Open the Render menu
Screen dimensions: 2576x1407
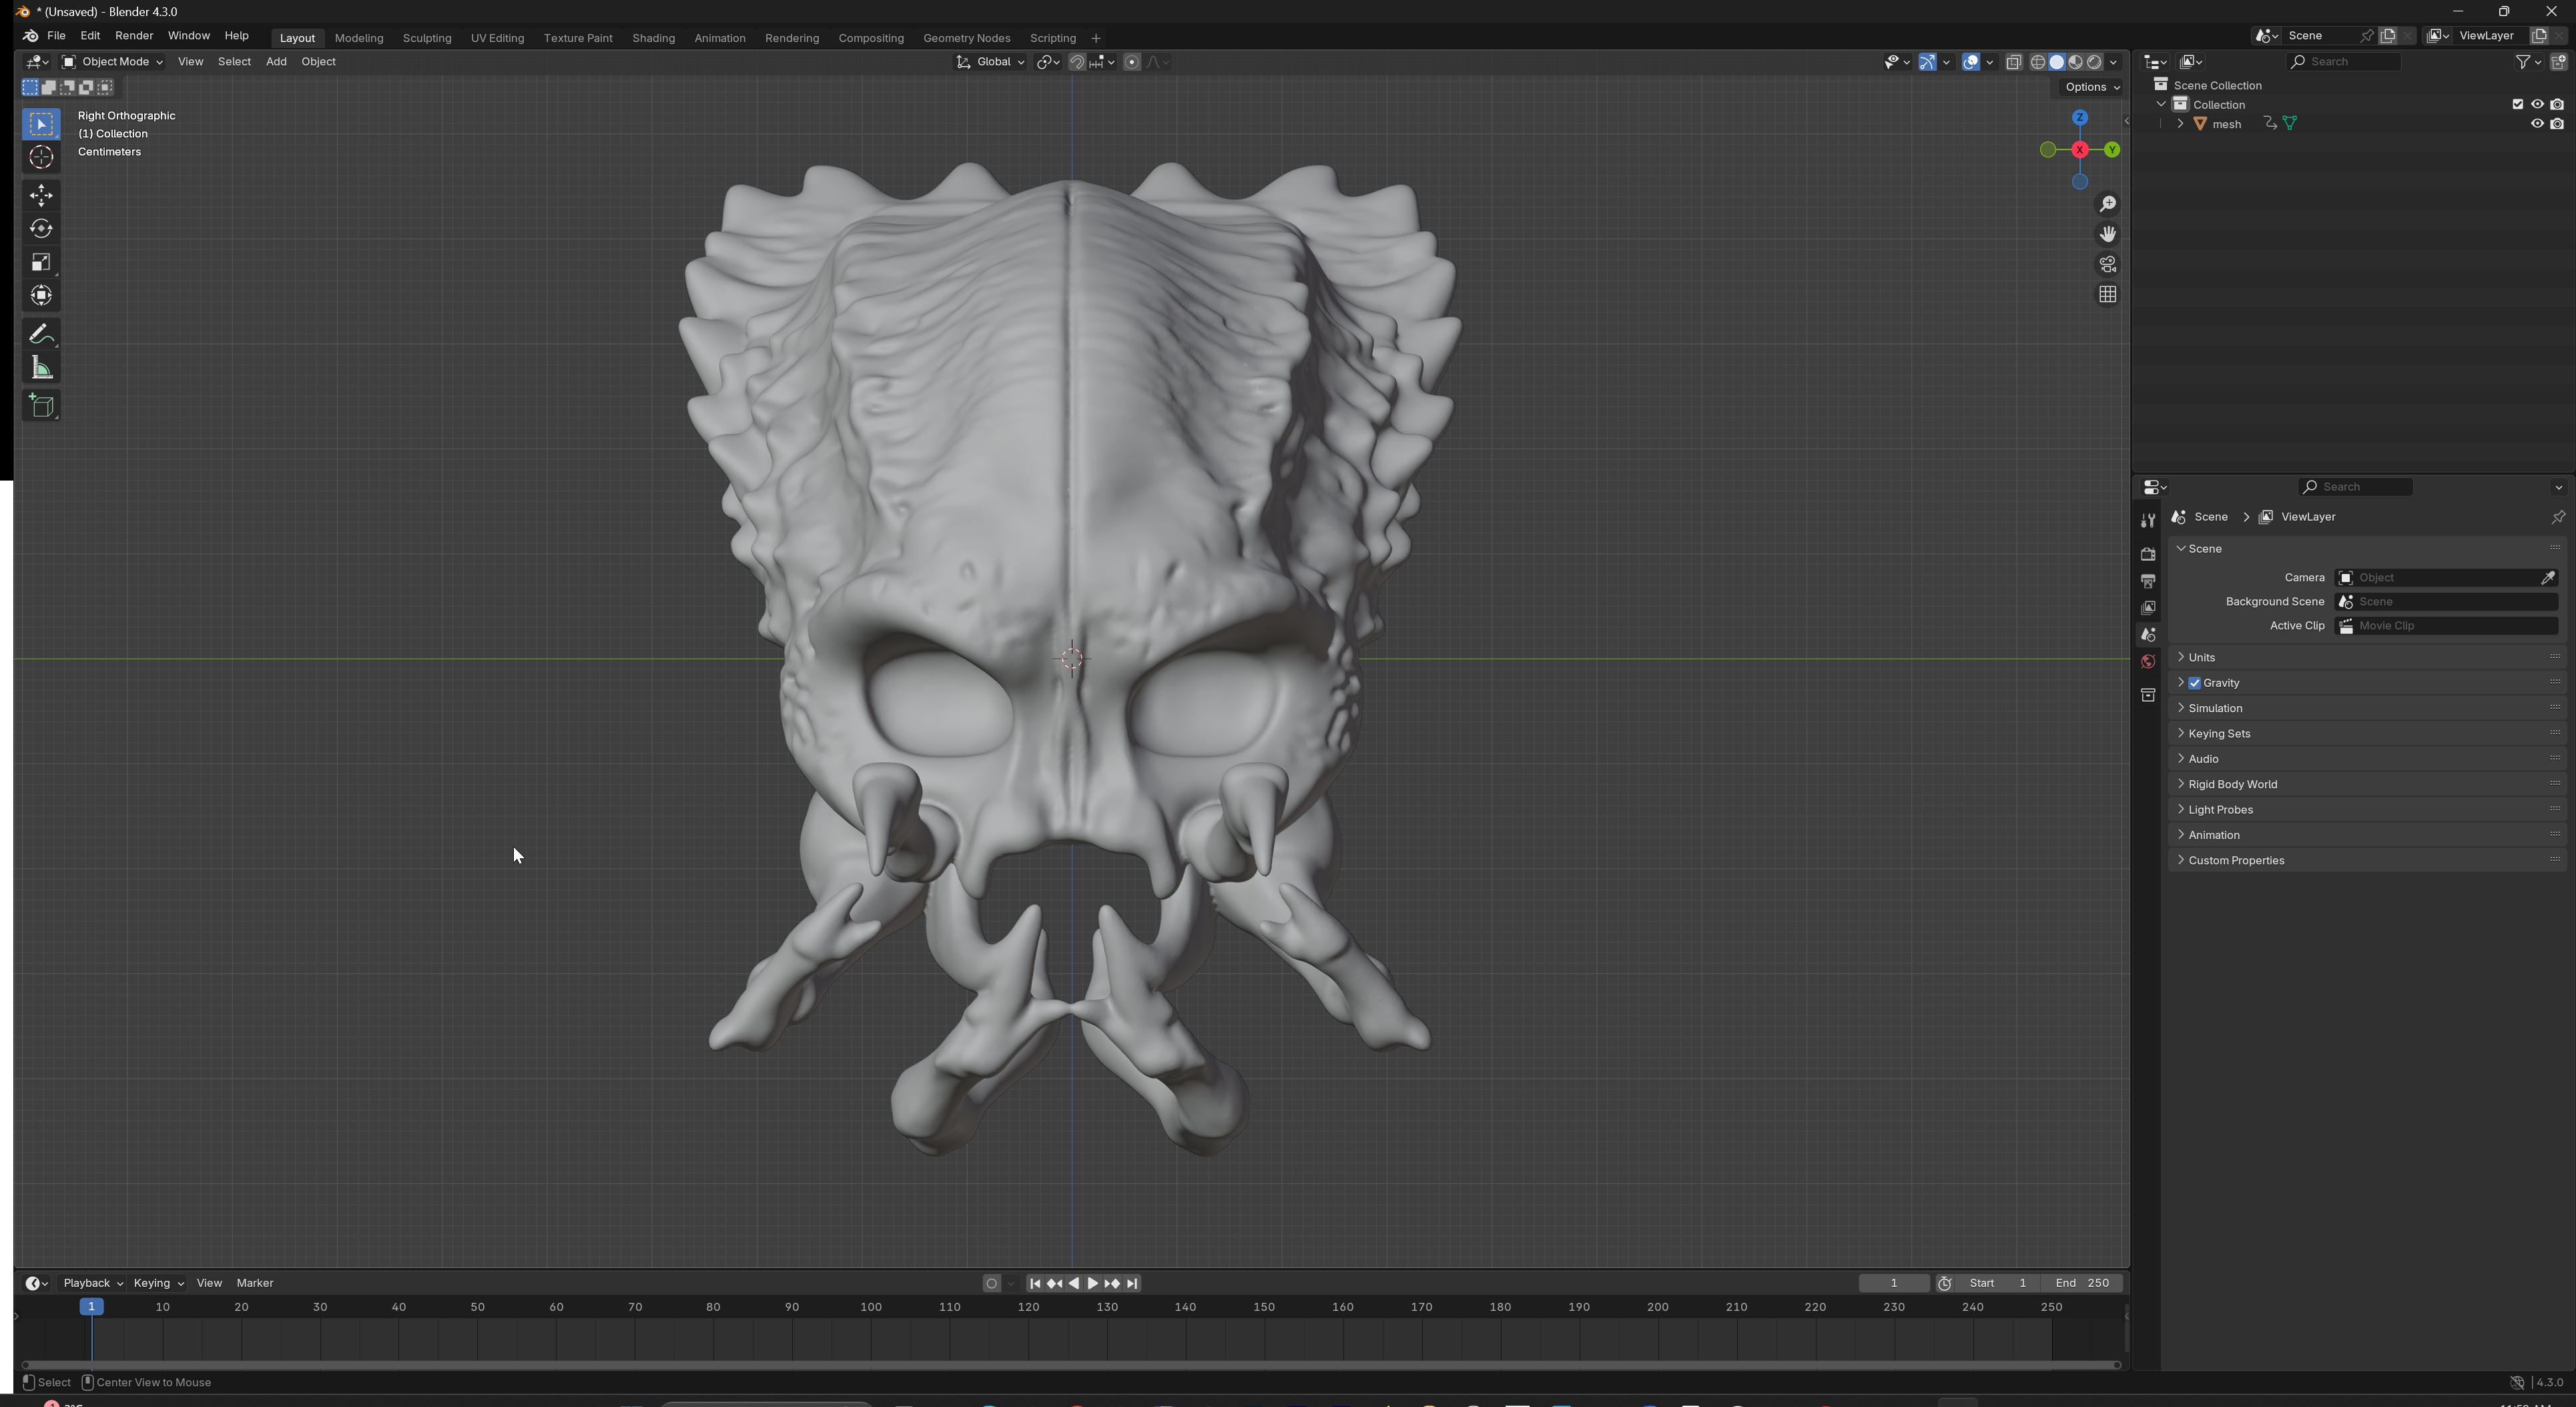click(x=134, y=36)
